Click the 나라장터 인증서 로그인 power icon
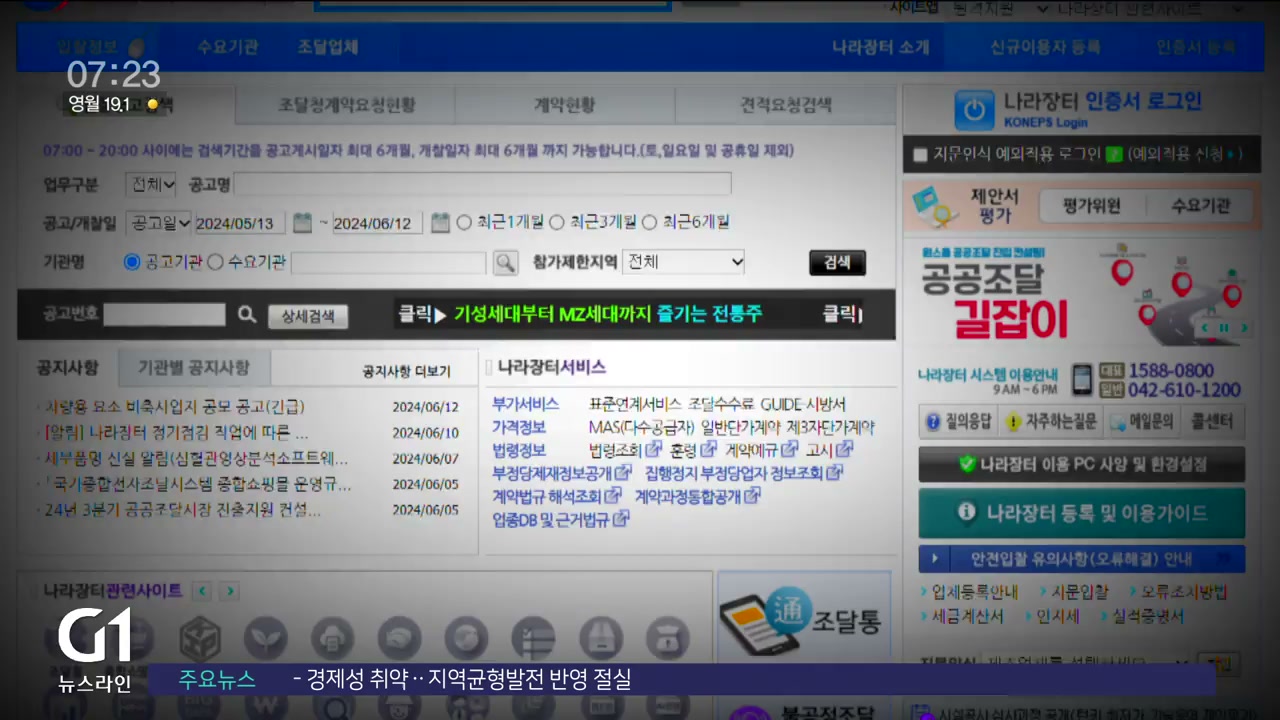 click(x=973, y=110)
